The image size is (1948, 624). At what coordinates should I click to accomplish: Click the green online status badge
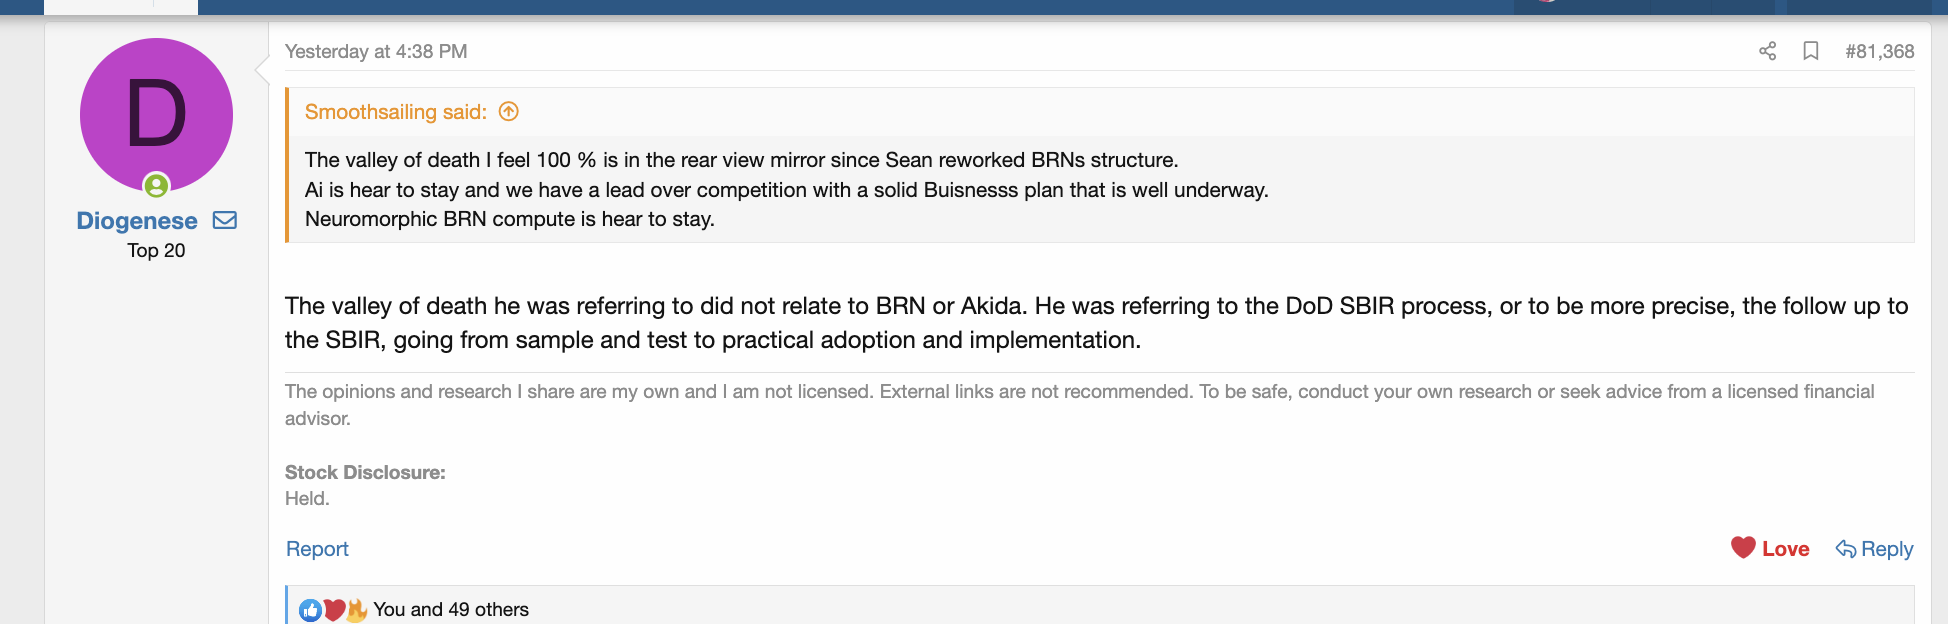157,185
